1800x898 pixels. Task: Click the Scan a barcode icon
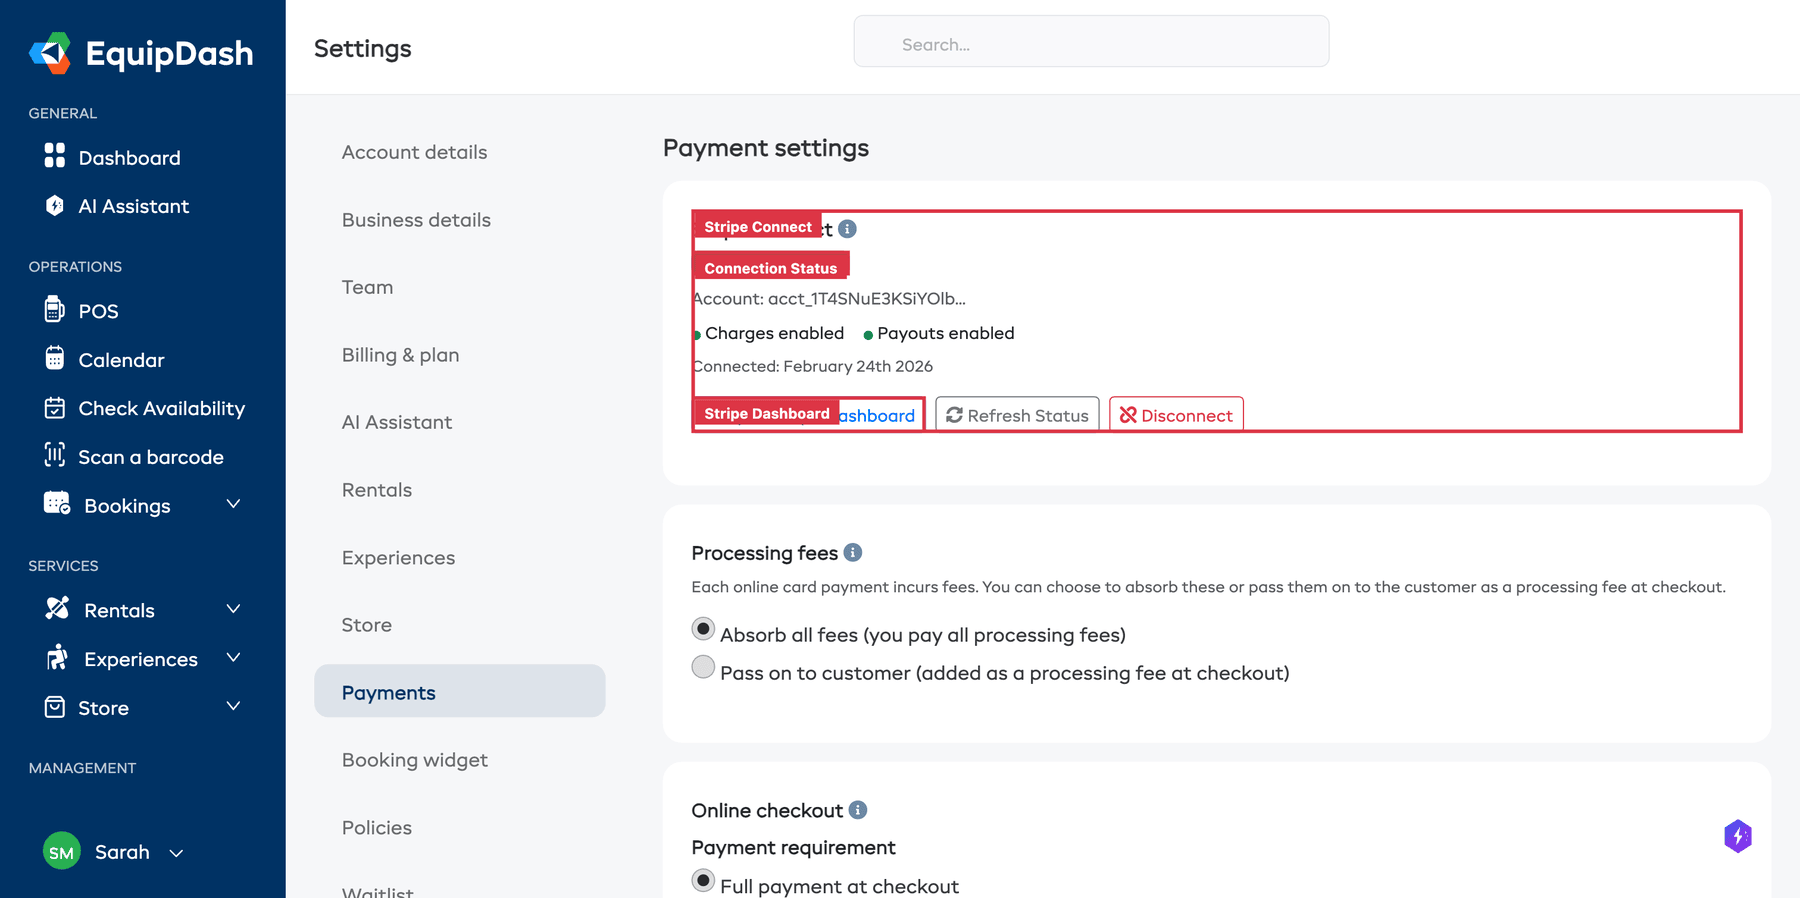click(x=55, y=455)
